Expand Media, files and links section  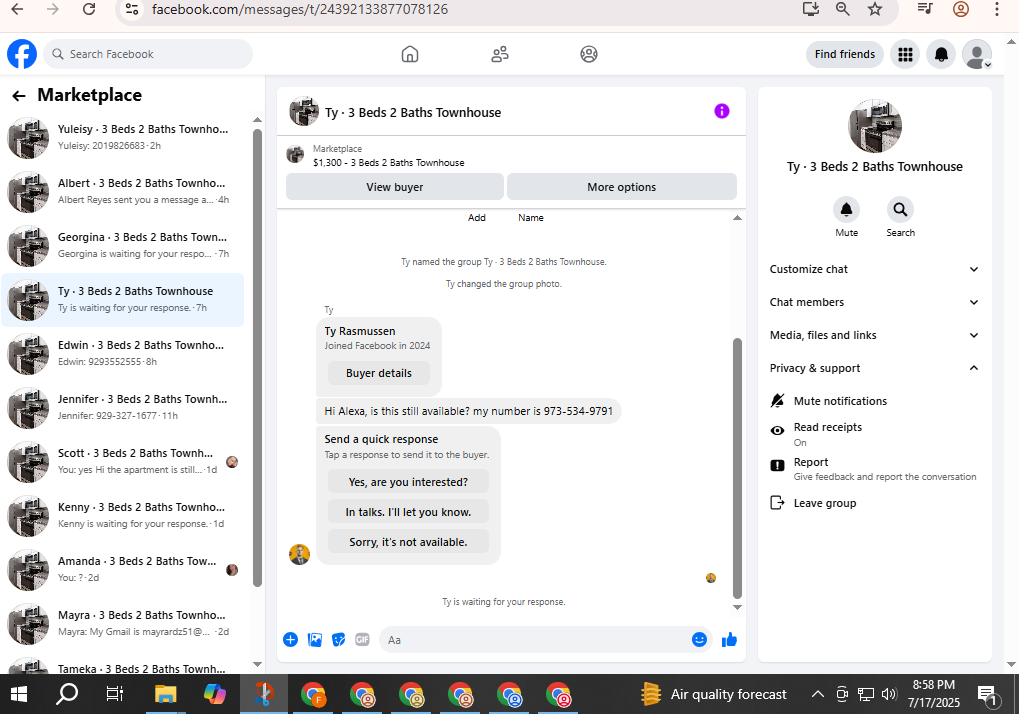875,335
